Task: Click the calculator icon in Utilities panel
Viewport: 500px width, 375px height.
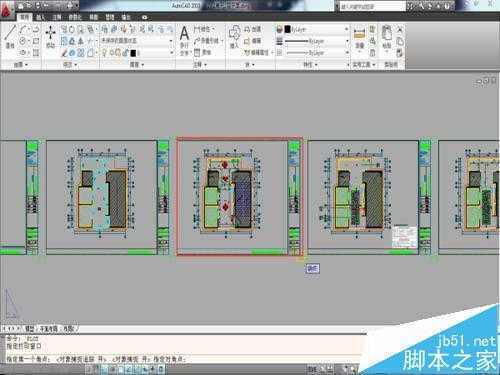Action: click(372, 53)
